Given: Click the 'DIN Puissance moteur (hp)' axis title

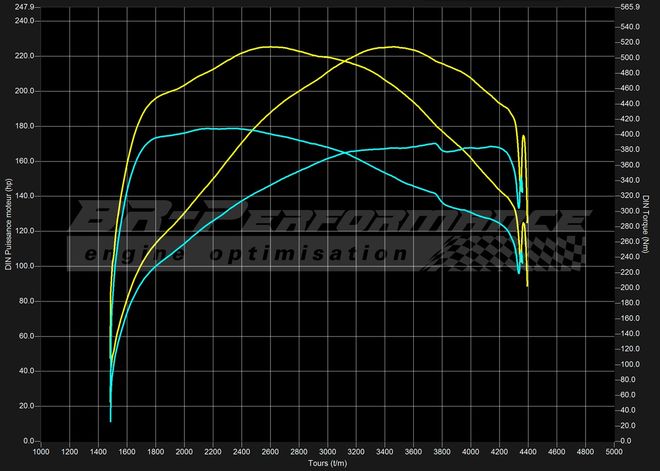Looking at the screenshot, I should click(8, 224).
